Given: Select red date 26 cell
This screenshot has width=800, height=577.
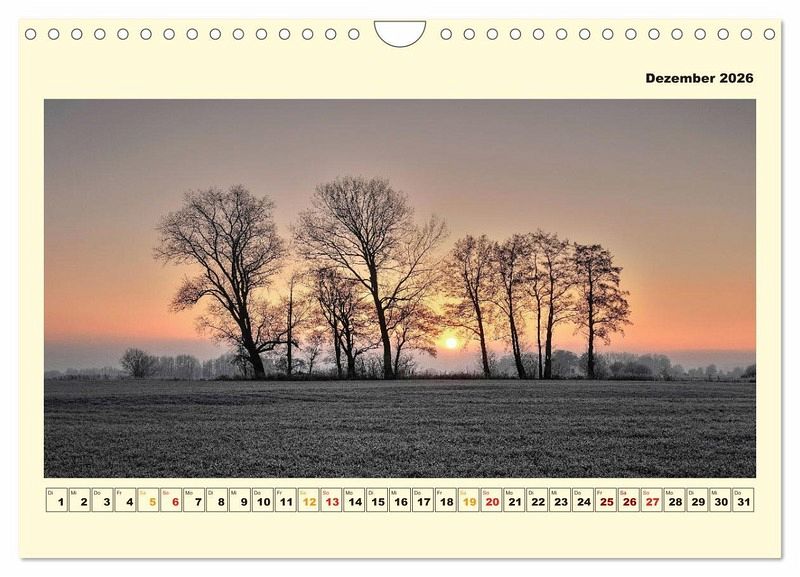Looking at the screenshot, I should (x=629, y=500).
